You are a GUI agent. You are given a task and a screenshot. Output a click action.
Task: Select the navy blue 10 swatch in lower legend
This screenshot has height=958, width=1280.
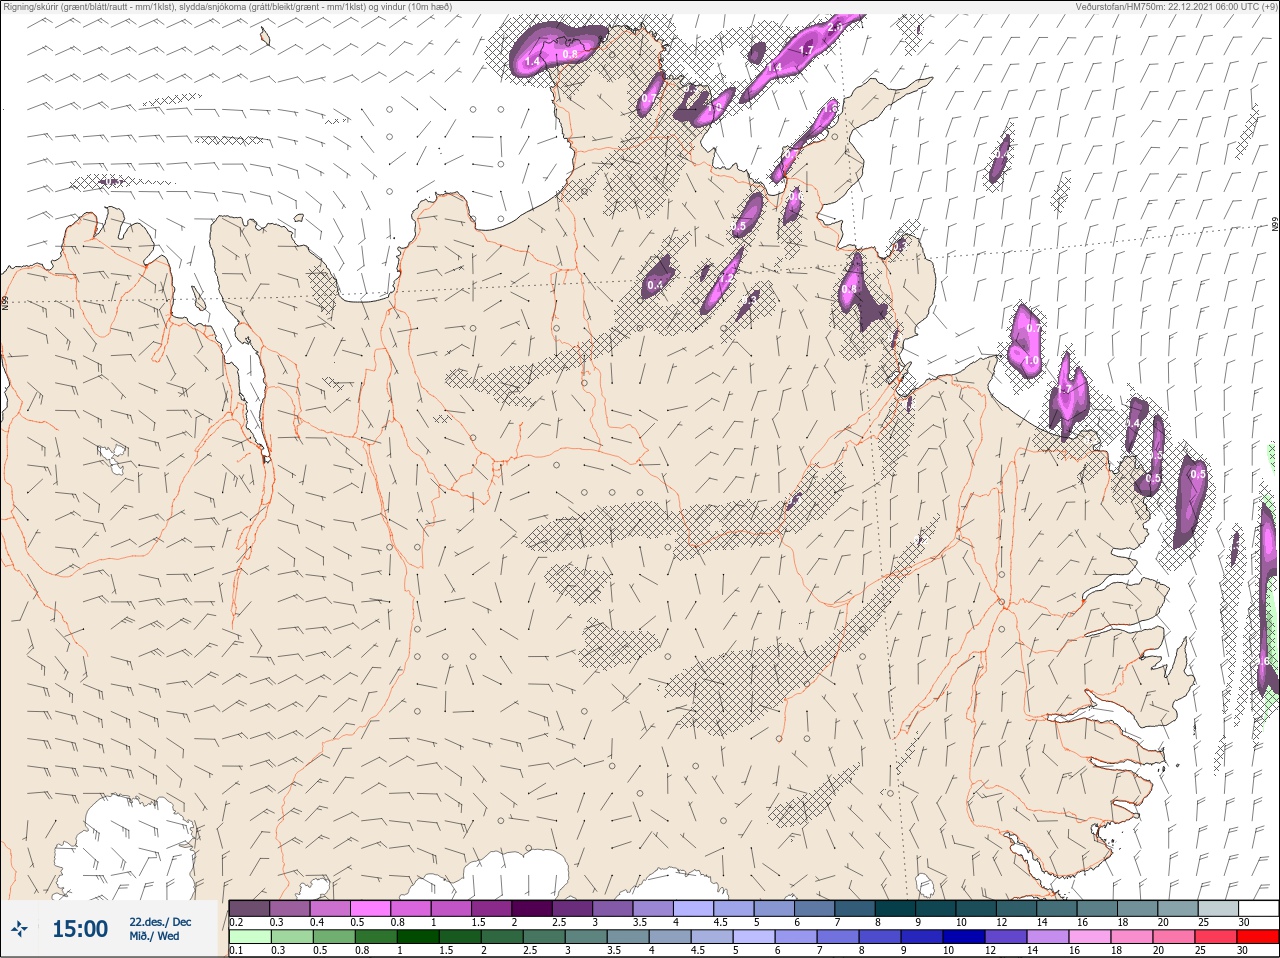[962, 937]
